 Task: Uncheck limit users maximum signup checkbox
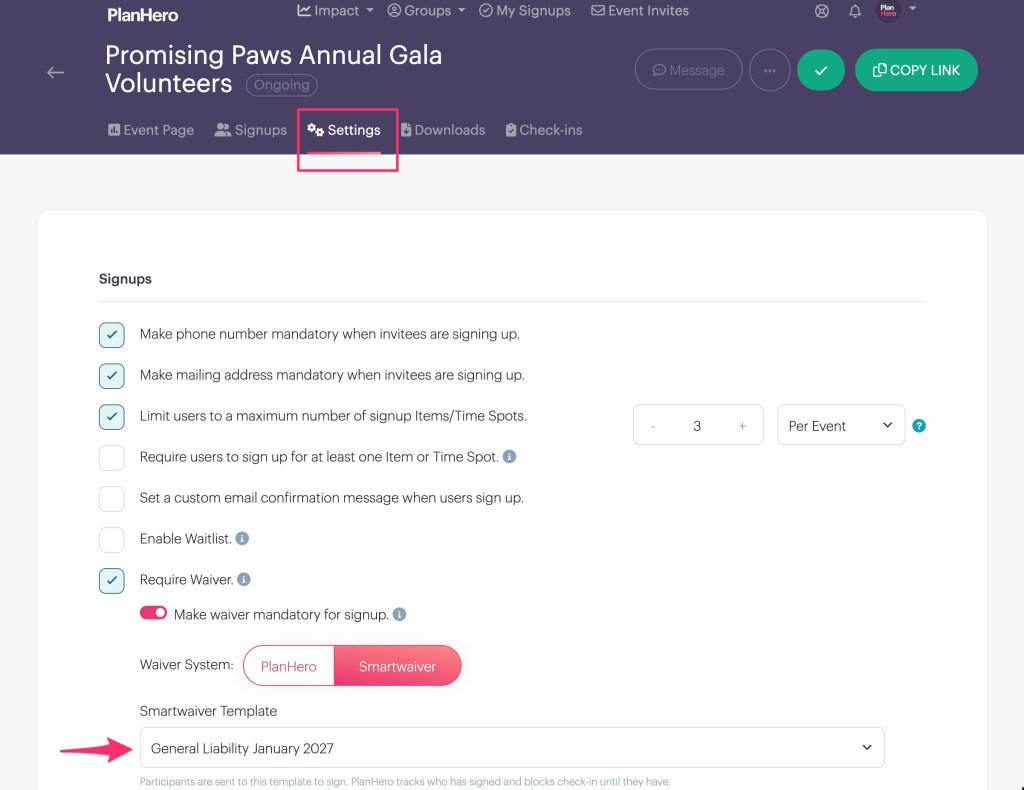[112, 417]
